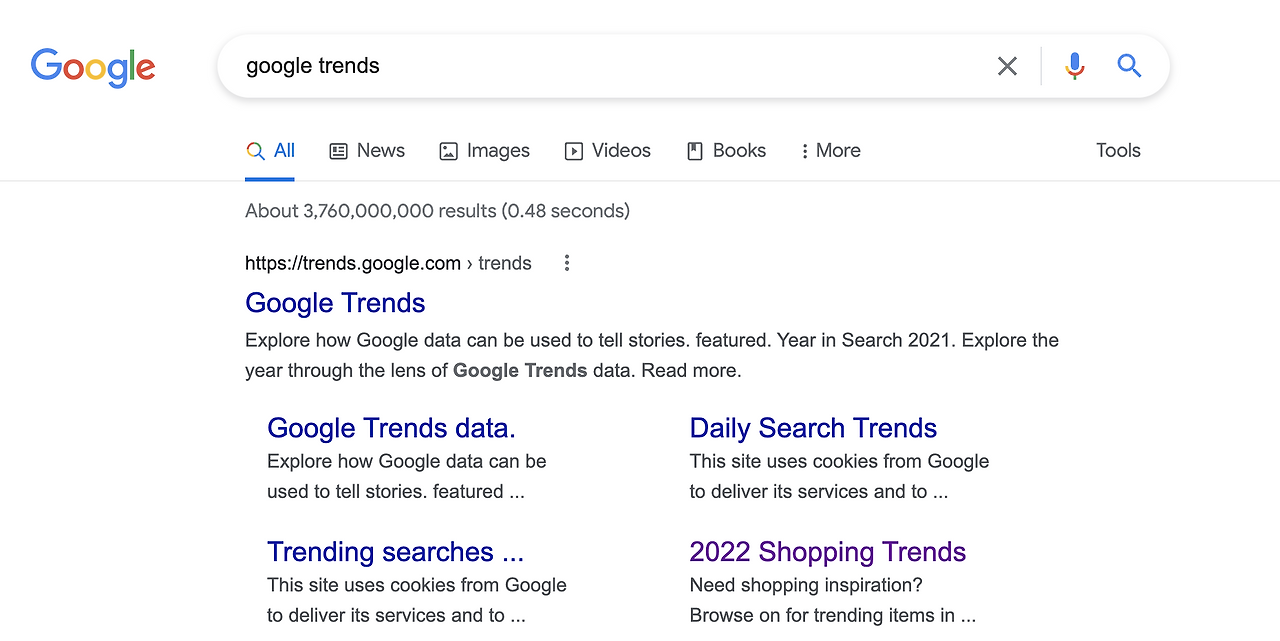
Task: Switch to the All results tab
Action: coord(271,151)
